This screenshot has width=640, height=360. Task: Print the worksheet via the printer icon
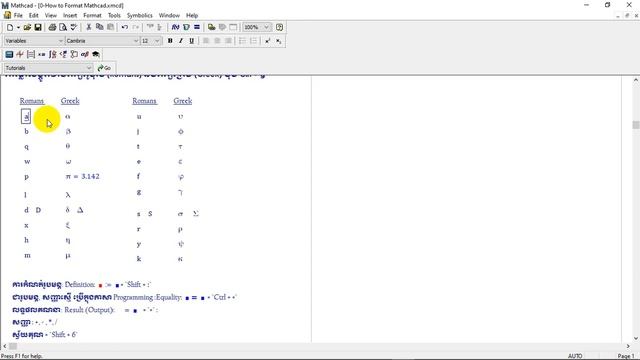click(x=52, y=27)
